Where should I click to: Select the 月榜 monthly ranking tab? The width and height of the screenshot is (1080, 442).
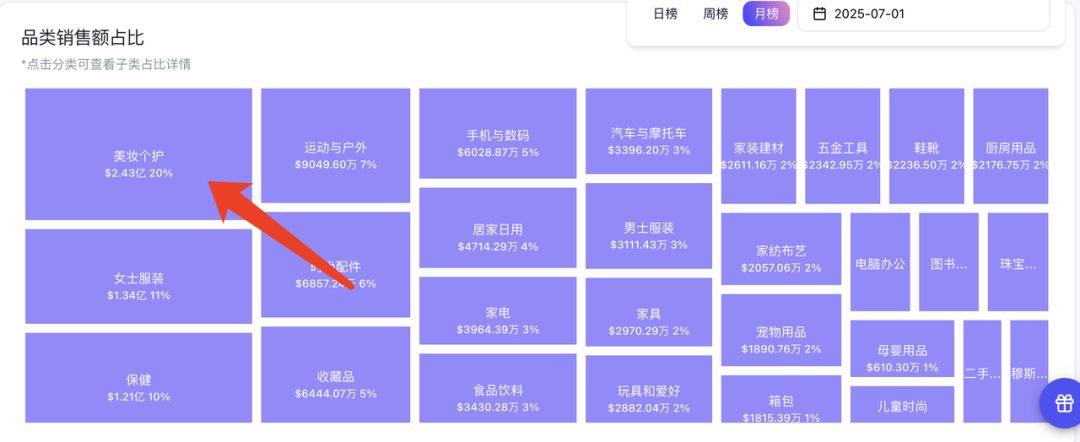point(766,14)
